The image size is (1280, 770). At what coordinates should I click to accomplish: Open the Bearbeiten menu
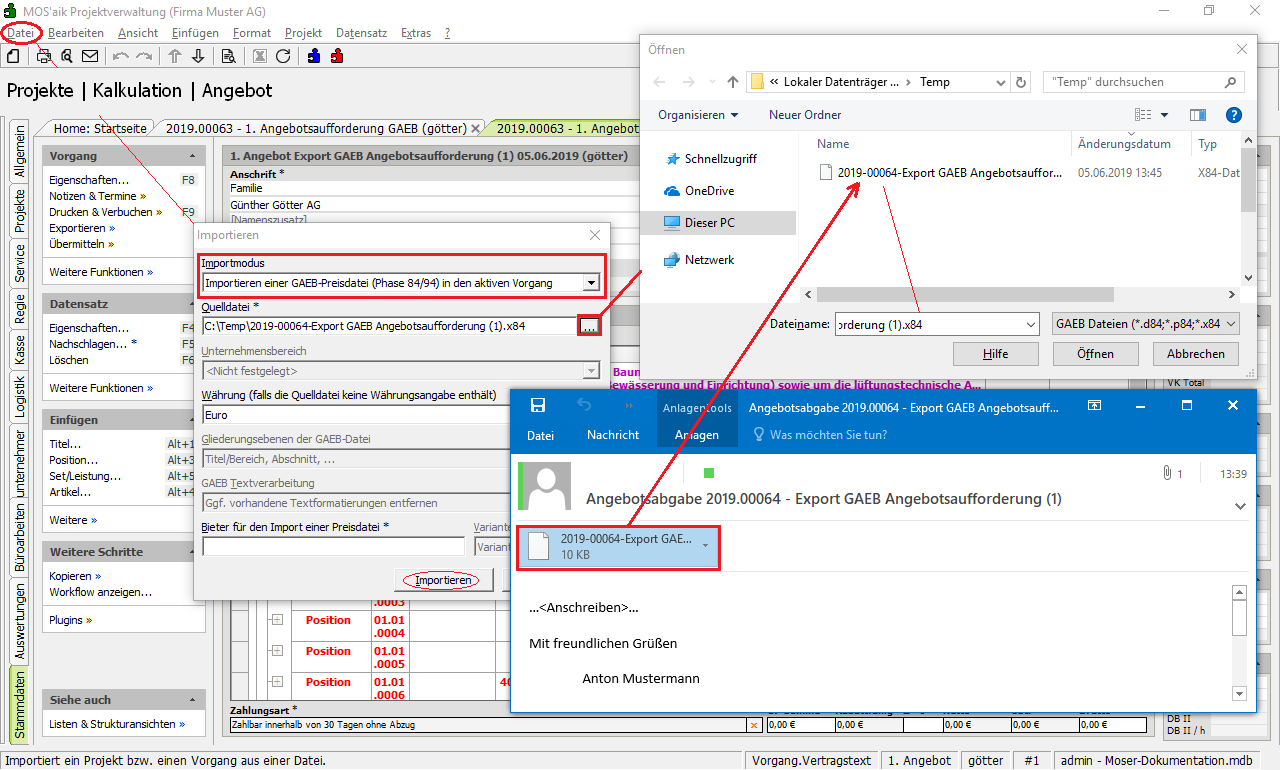pos(75,33)
